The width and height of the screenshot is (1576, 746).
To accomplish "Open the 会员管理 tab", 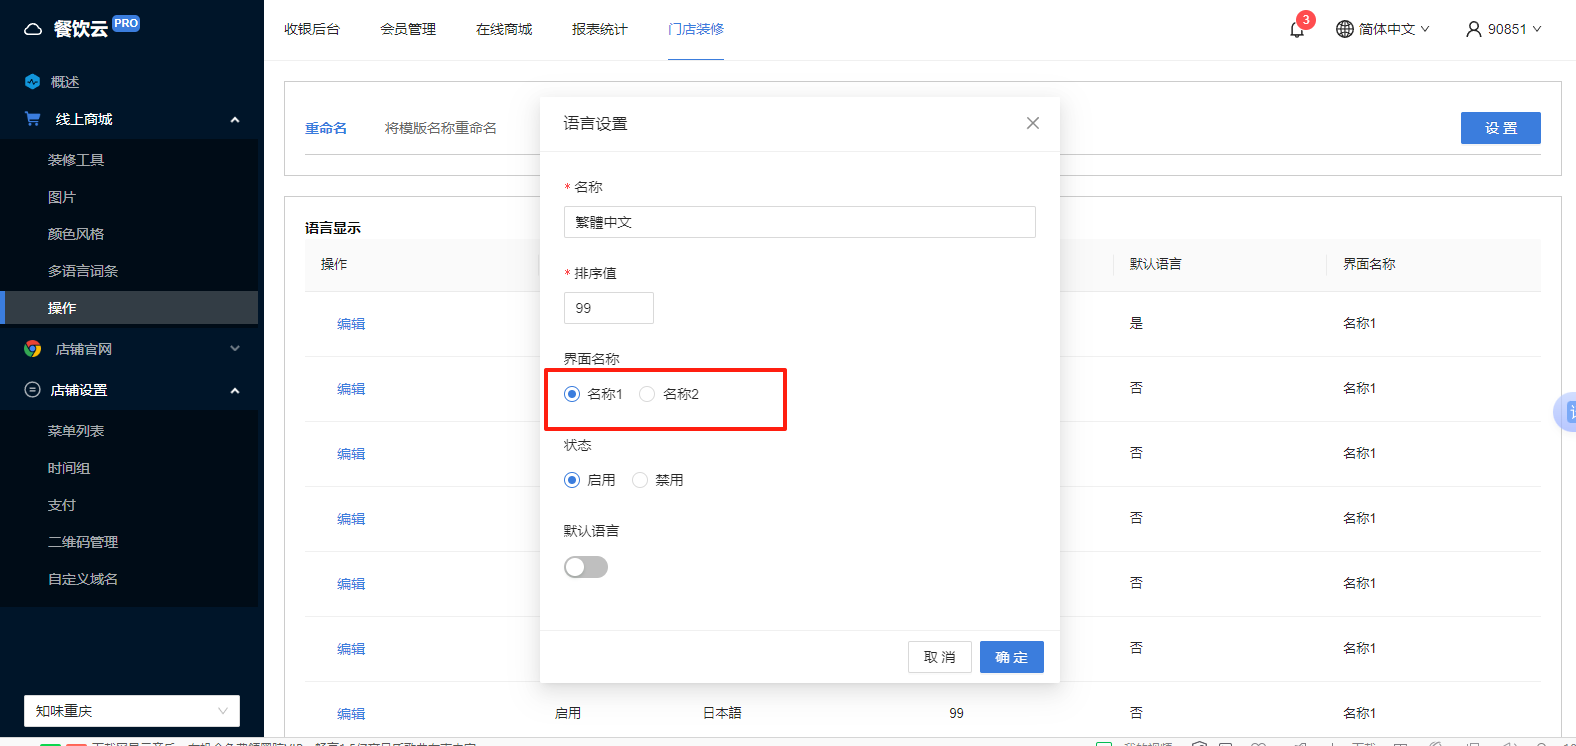I will [x=408, y=29].
